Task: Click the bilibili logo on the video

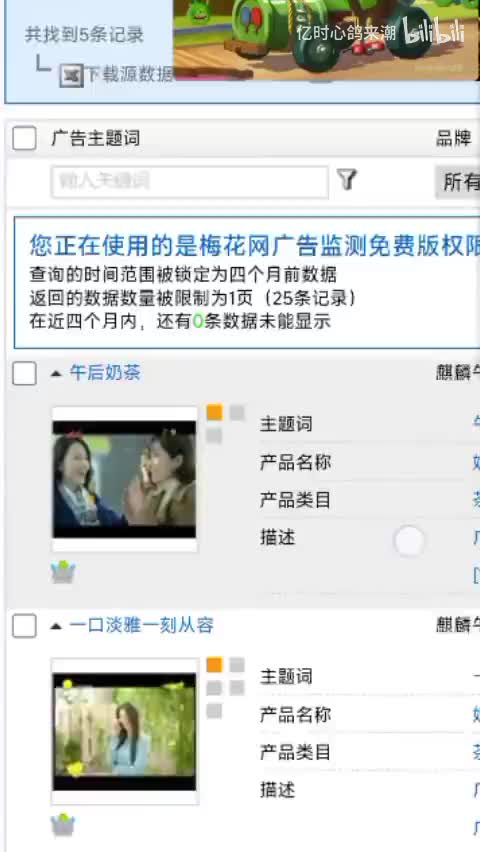Action: click(434, 31)
